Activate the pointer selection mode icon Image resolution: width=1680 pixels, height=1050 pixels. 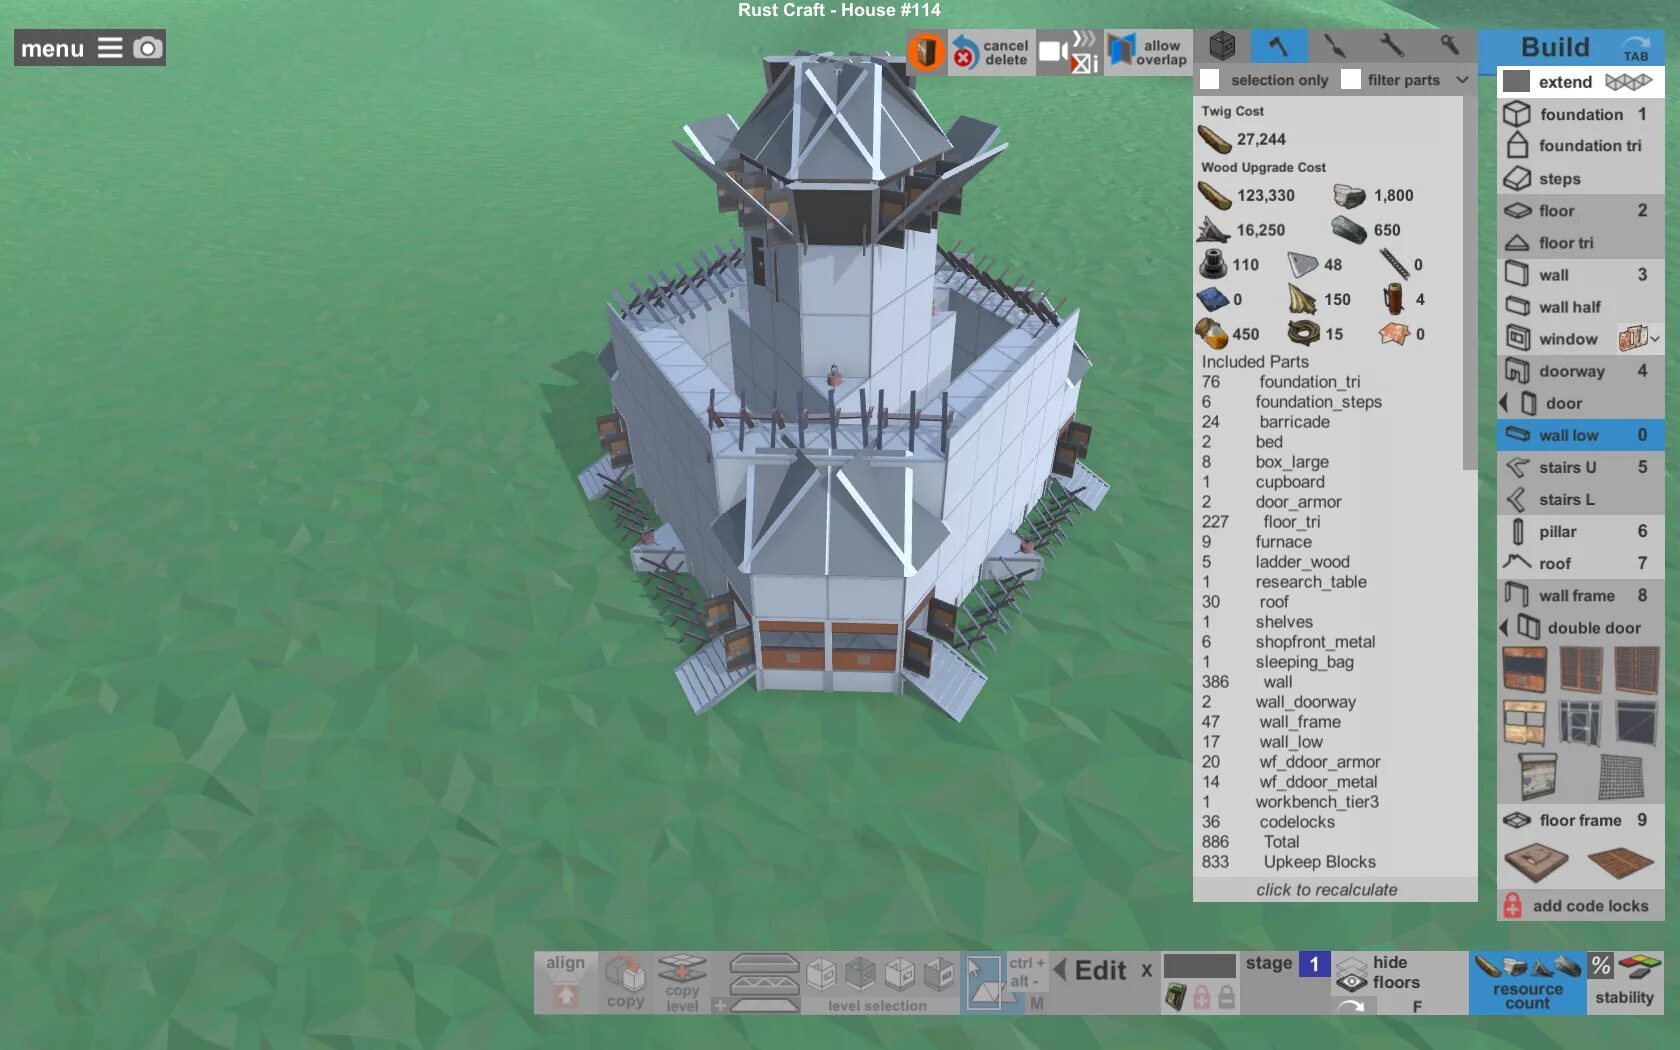(983, 982)
